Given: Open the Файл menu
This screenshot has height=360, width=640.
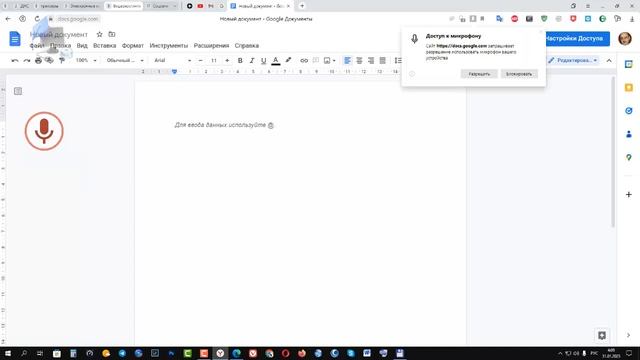Looking at the screenshot, I should pyautogui.click(x=37, y=46).
